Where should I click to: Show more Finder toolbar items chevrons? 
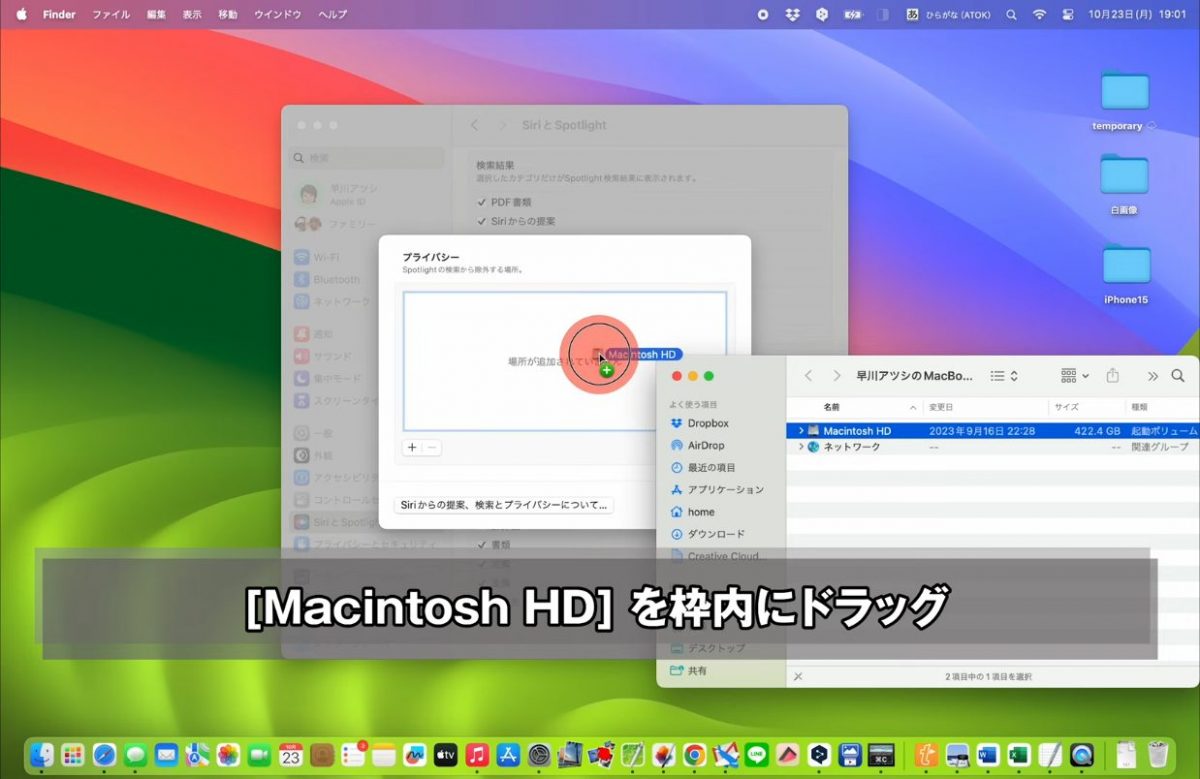coord(1152,376)
